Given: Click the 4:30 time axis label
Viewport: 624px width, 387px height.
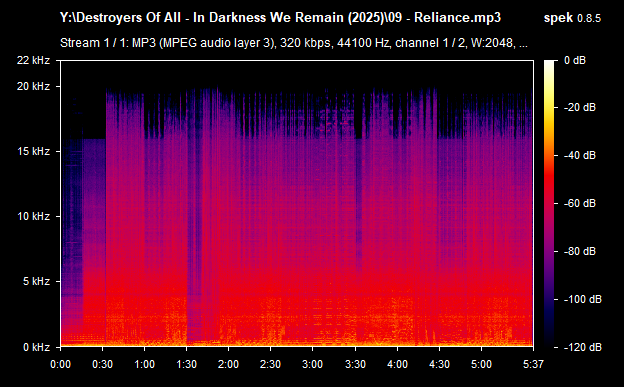Looking at the screenshot, I should click(x=439, y=364).
